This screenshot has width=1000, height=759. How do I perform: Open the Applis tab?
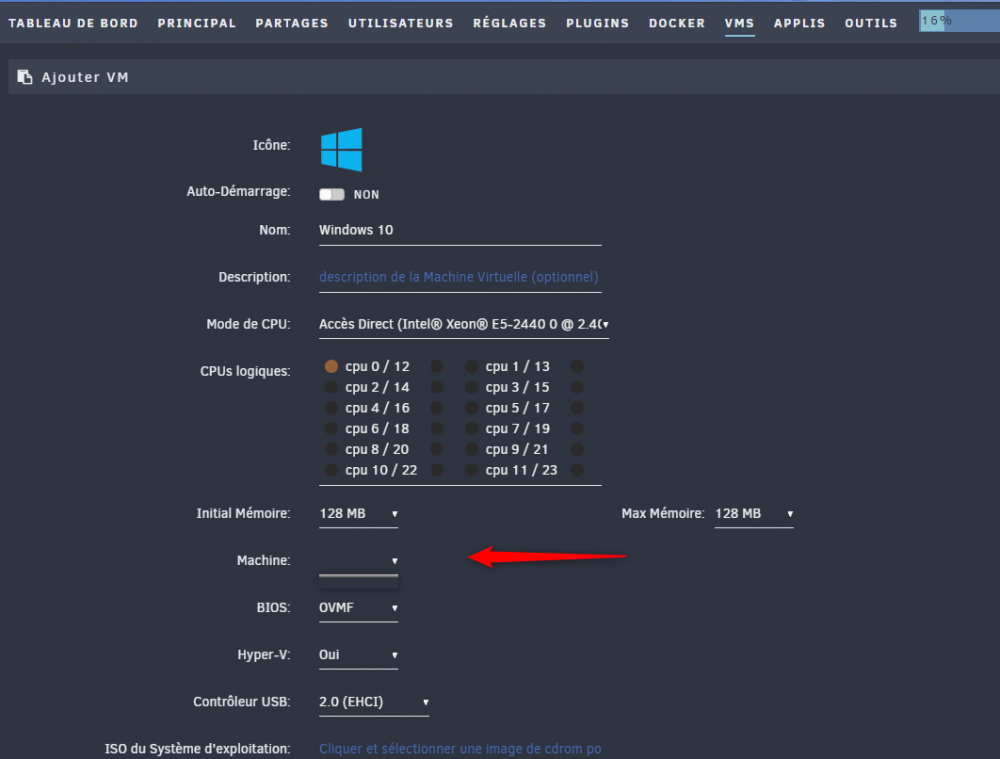[x=800, y=23]
